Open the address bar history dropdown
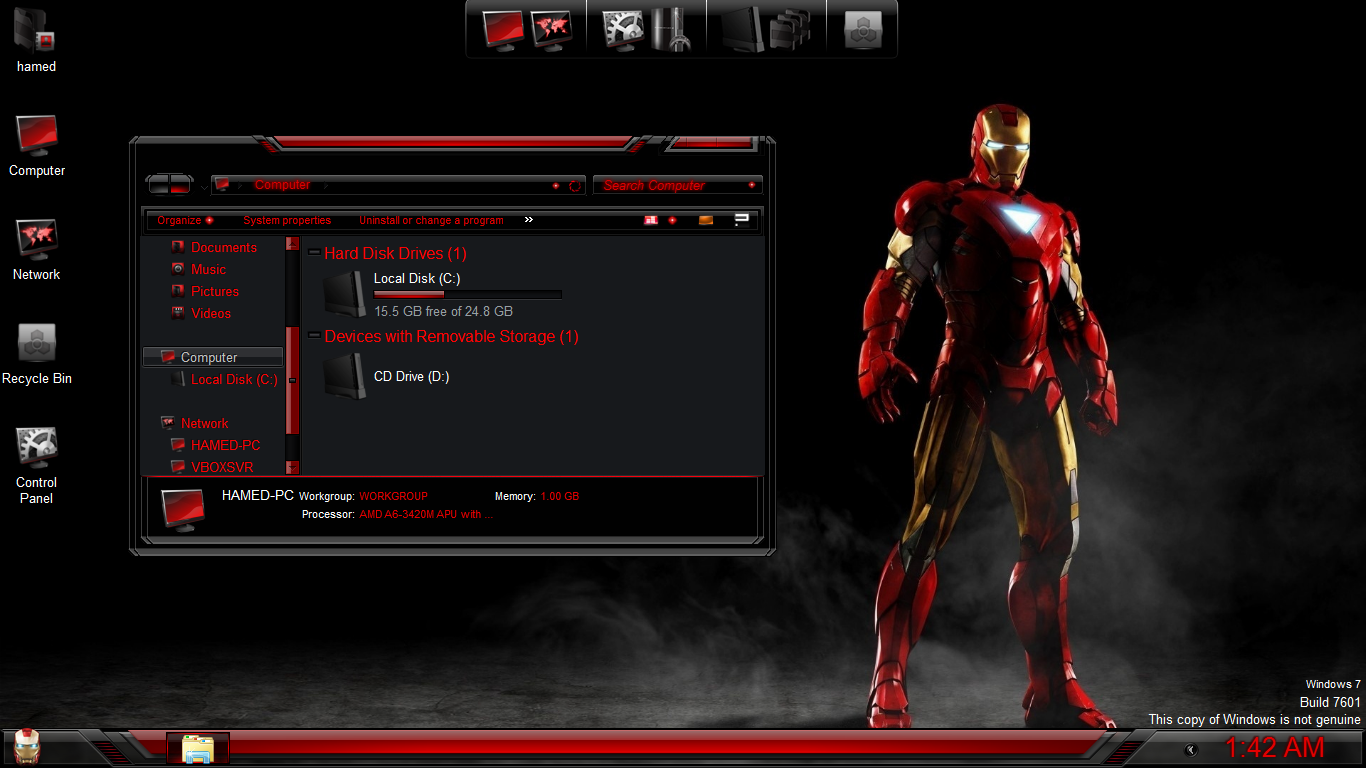The image size is (1366, 768). (556, 186)
